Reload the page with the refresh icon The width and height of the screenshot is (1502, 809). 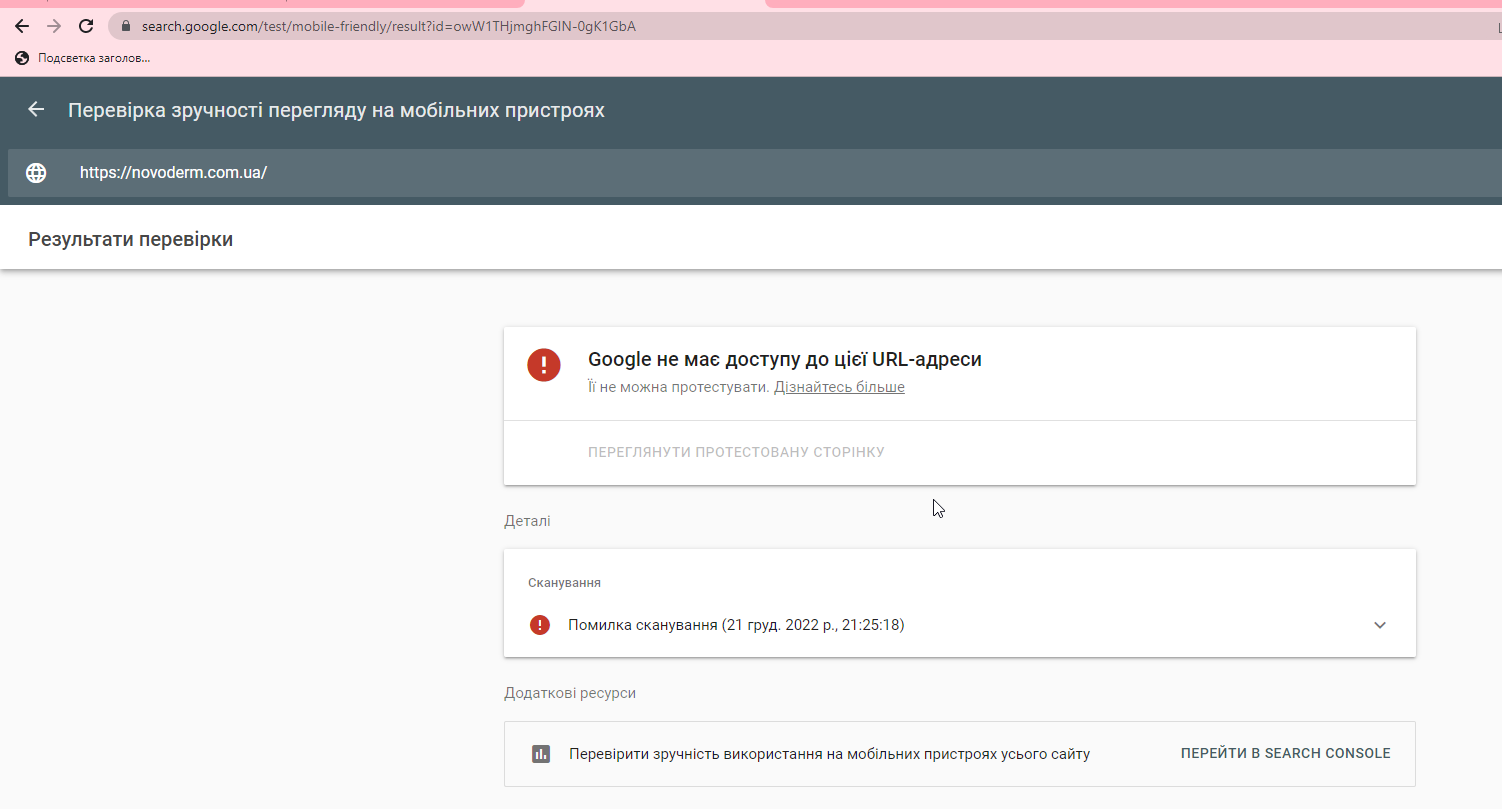click(86, 26)
